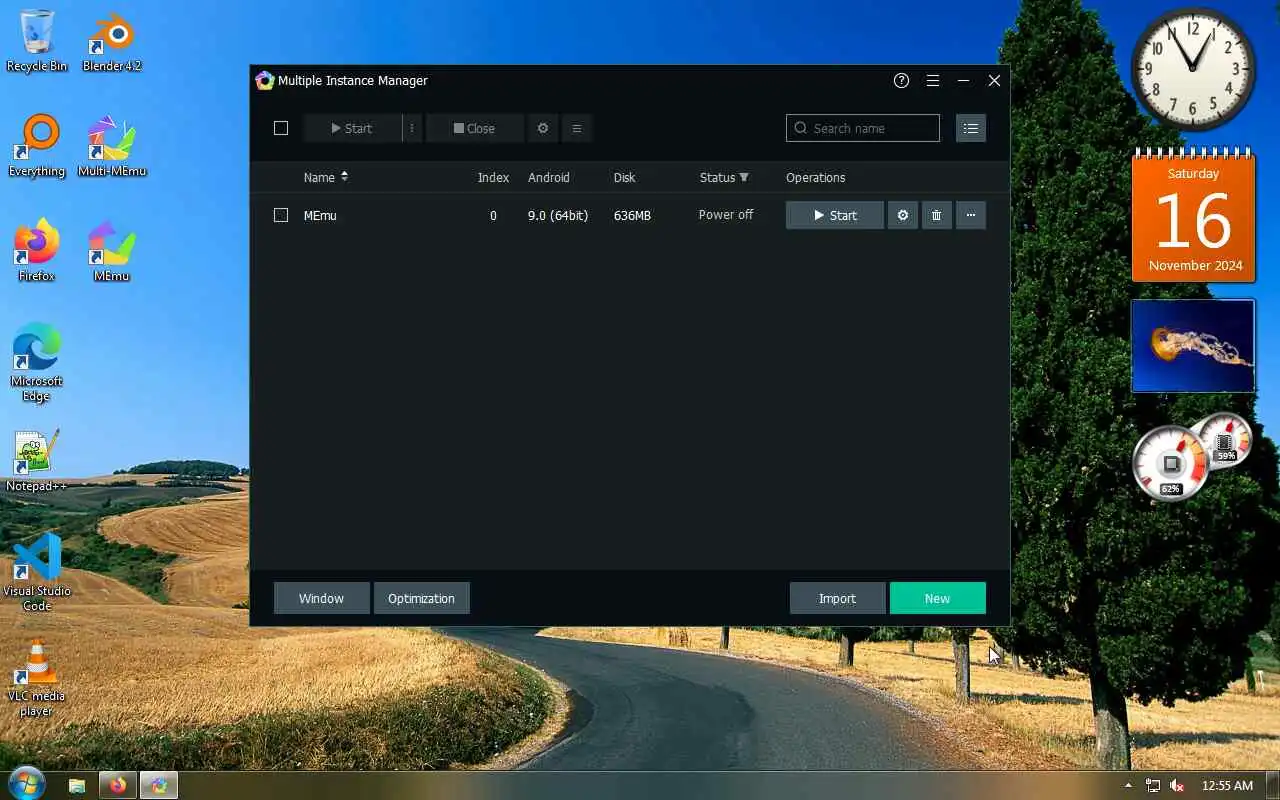The width and height of the screenshot is (1280, 800).
Task: Show hidden tray icons arrow
Action: point(1129,785)
